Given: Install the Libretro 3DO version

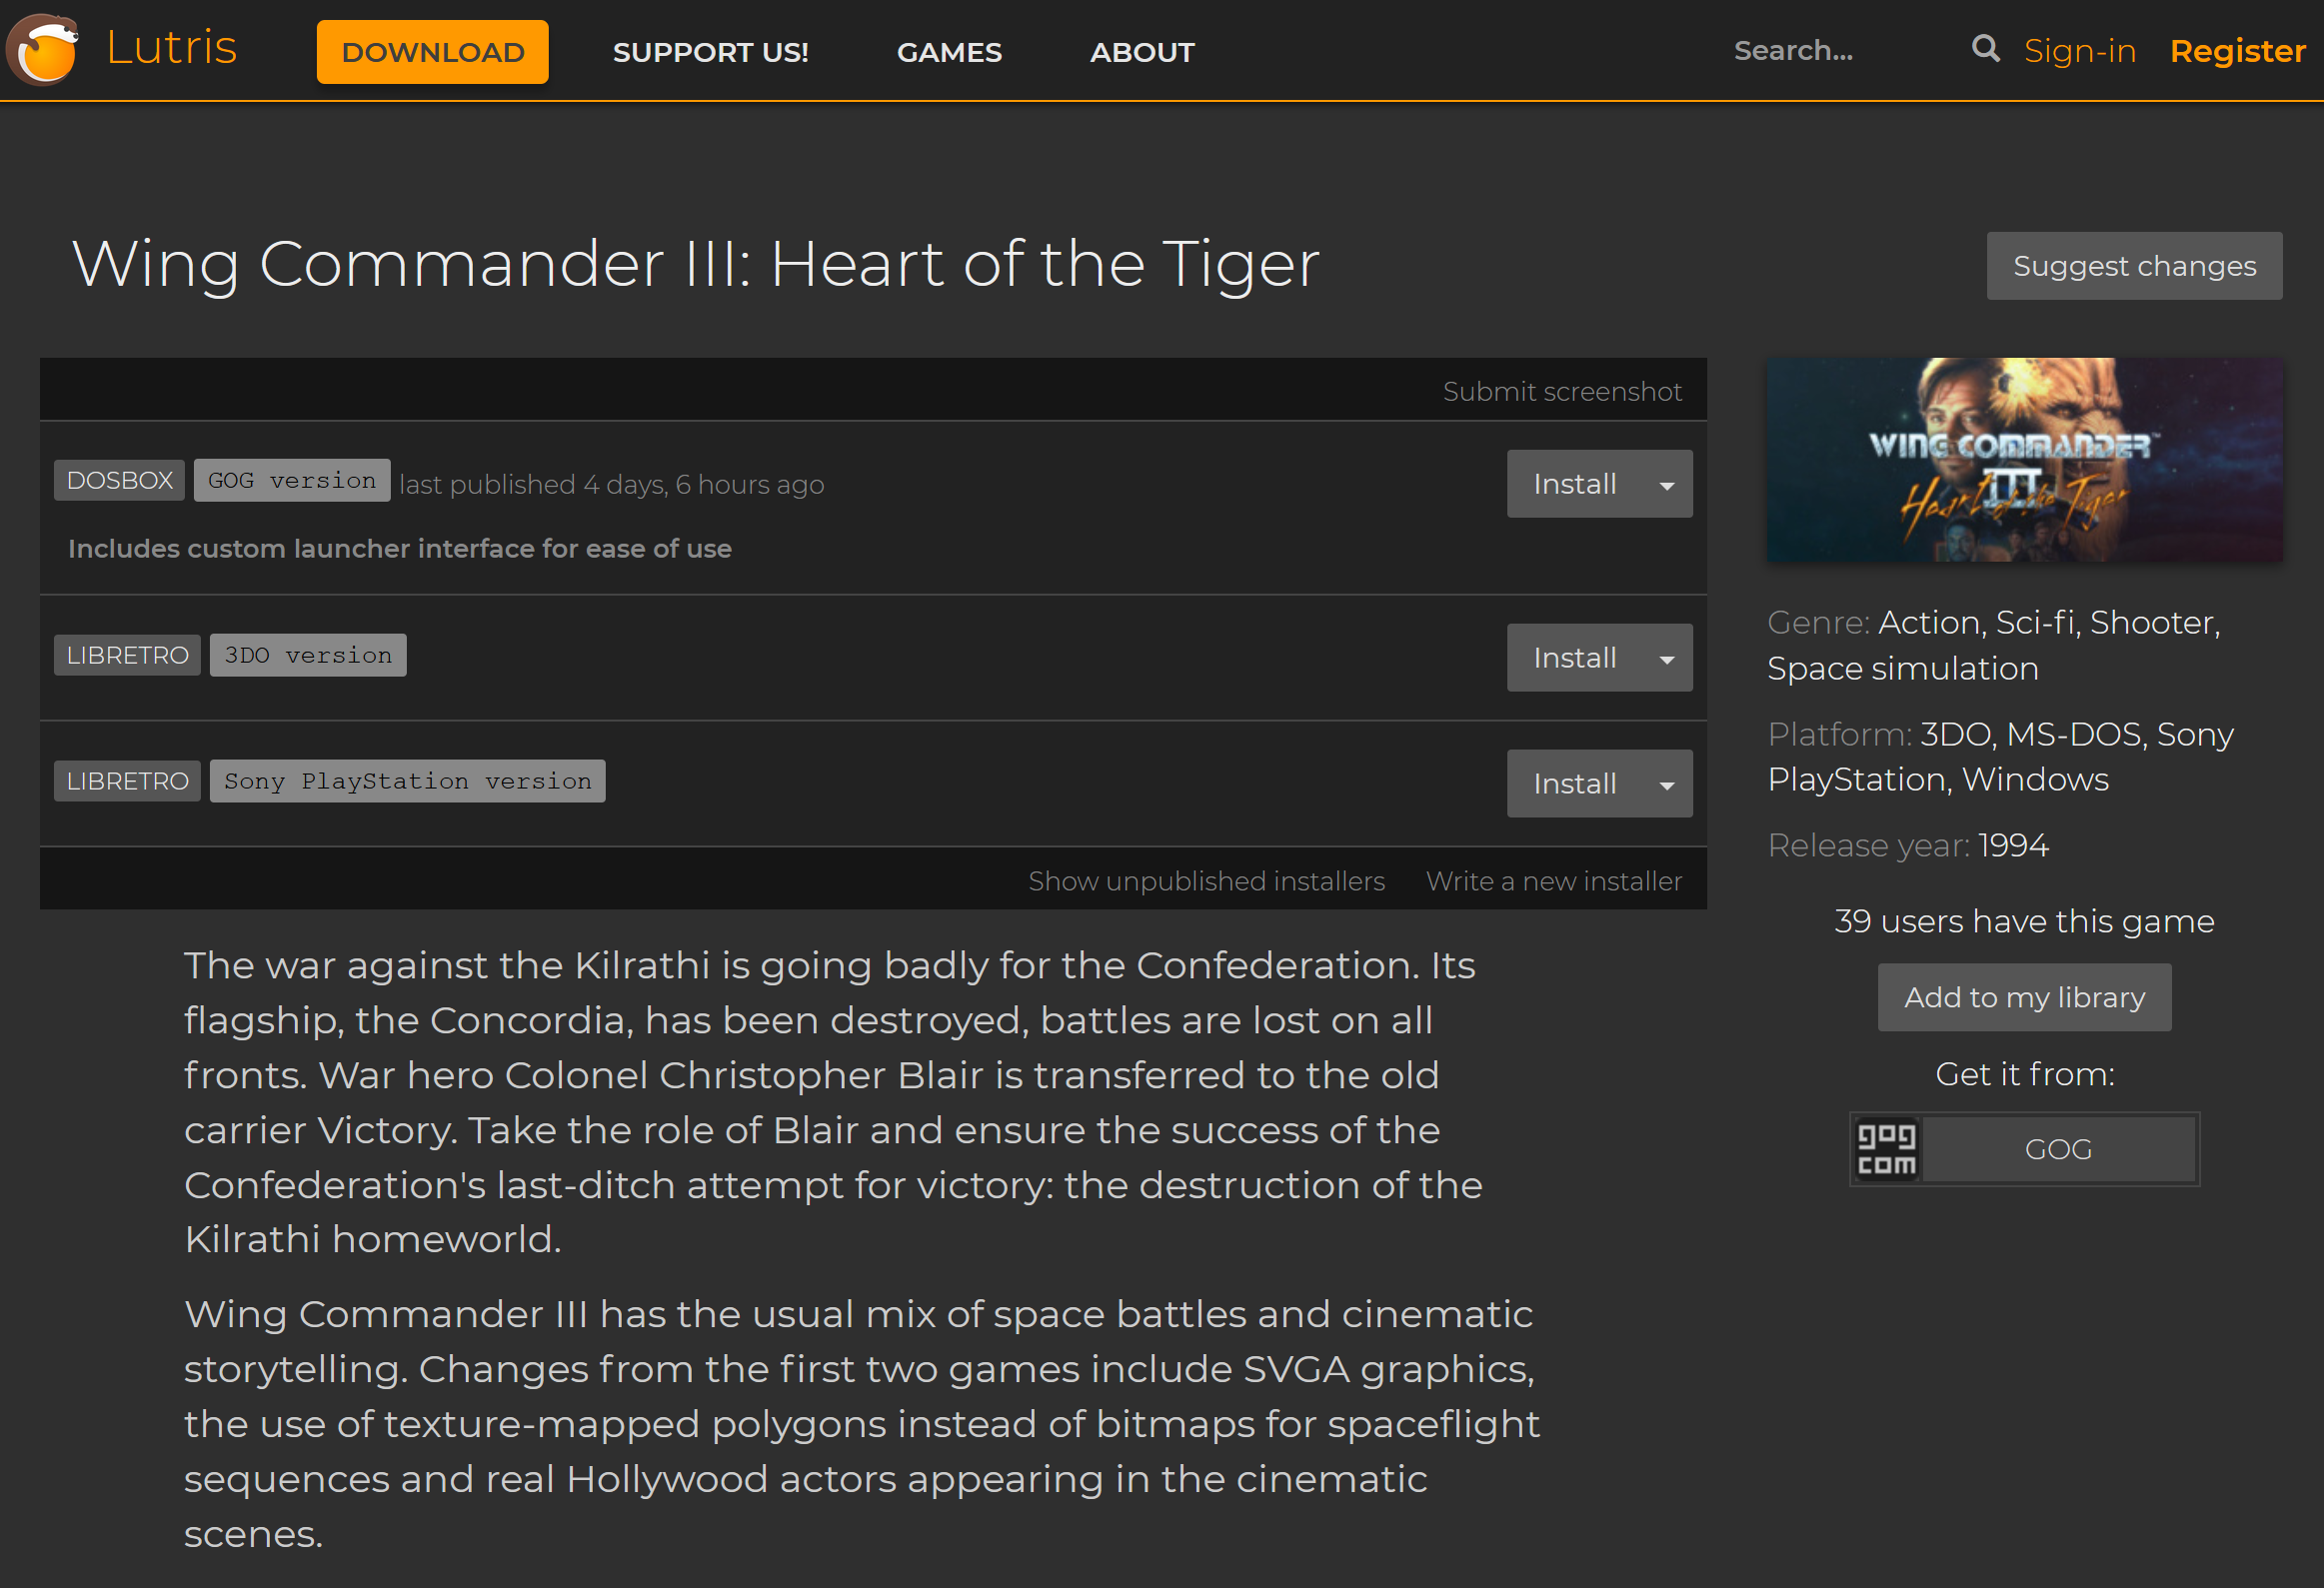Looking at the screenshot, I should [1574, 659].
